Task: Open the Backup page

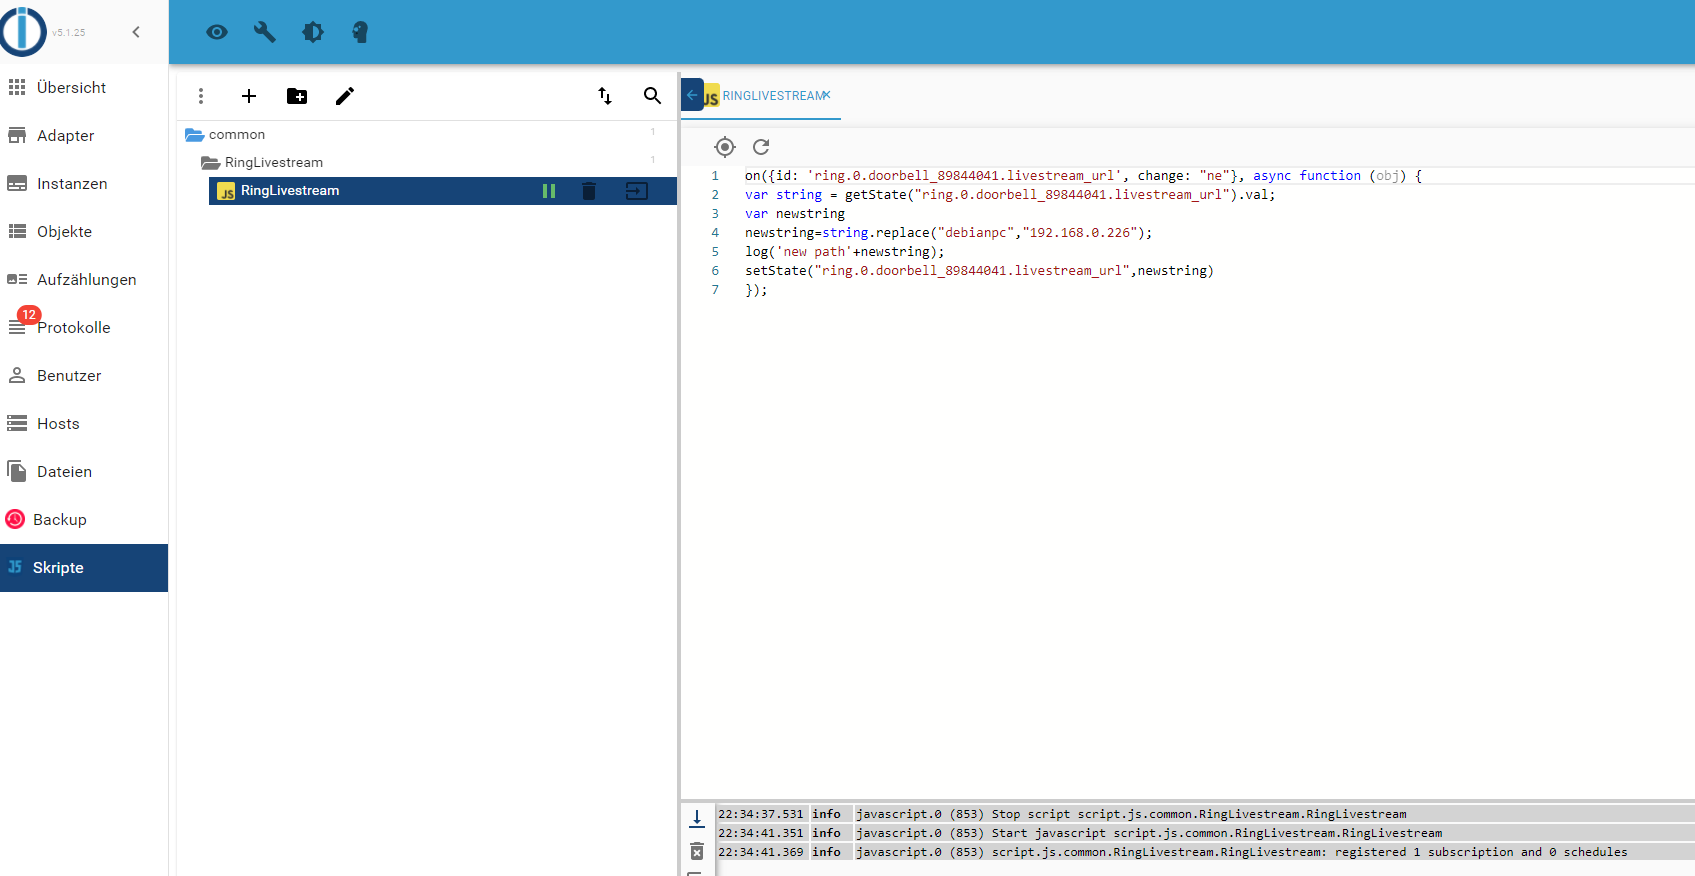Action: click(x=84, y=520)
